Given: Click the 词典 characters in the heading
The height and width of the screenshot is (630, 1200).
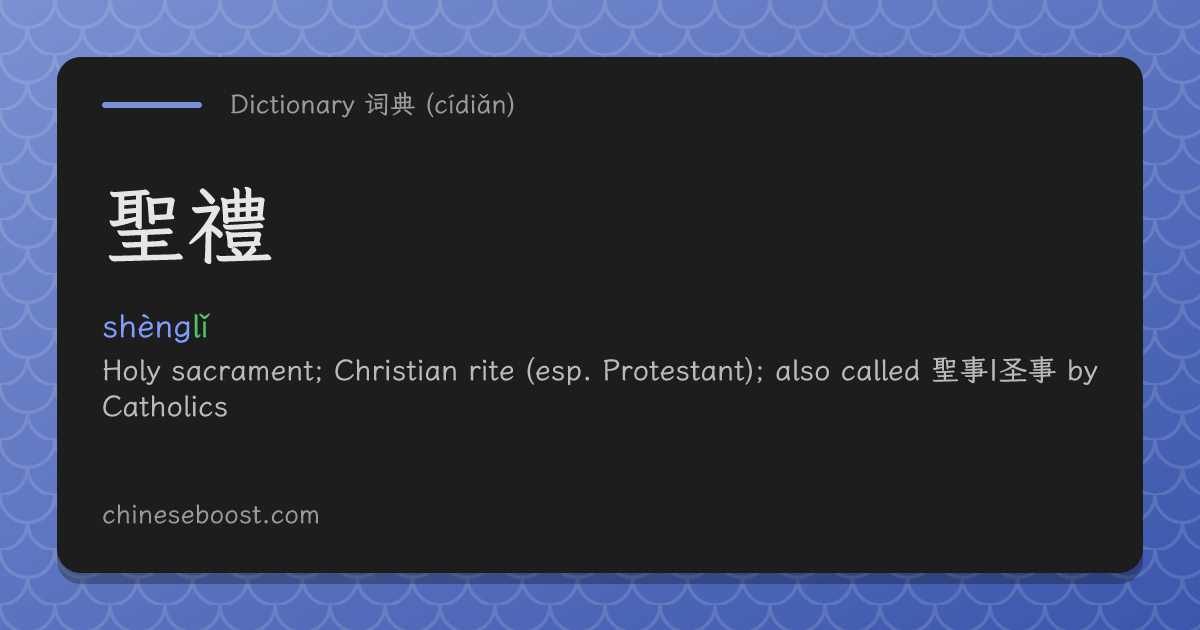Looking at the screenshot, I should pyautogui.click(x=389, y=105).
